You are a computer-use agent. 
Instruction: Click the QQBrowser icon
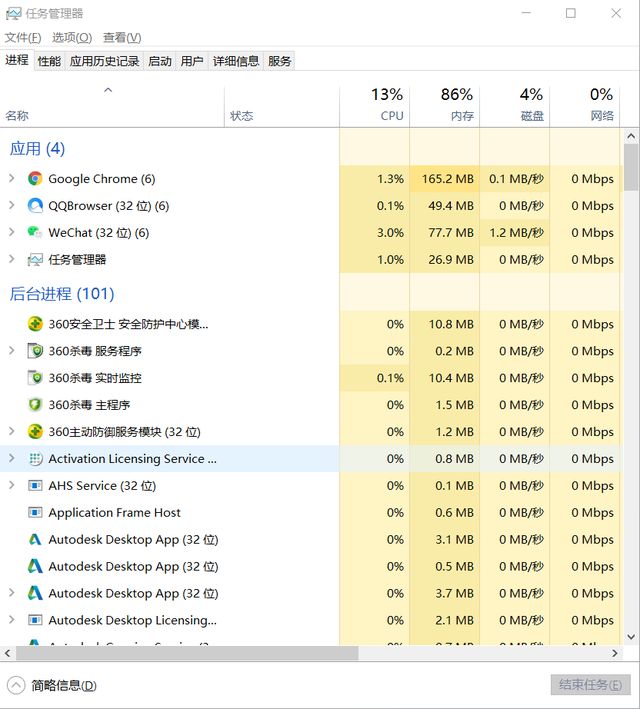(x=35, y=206)
